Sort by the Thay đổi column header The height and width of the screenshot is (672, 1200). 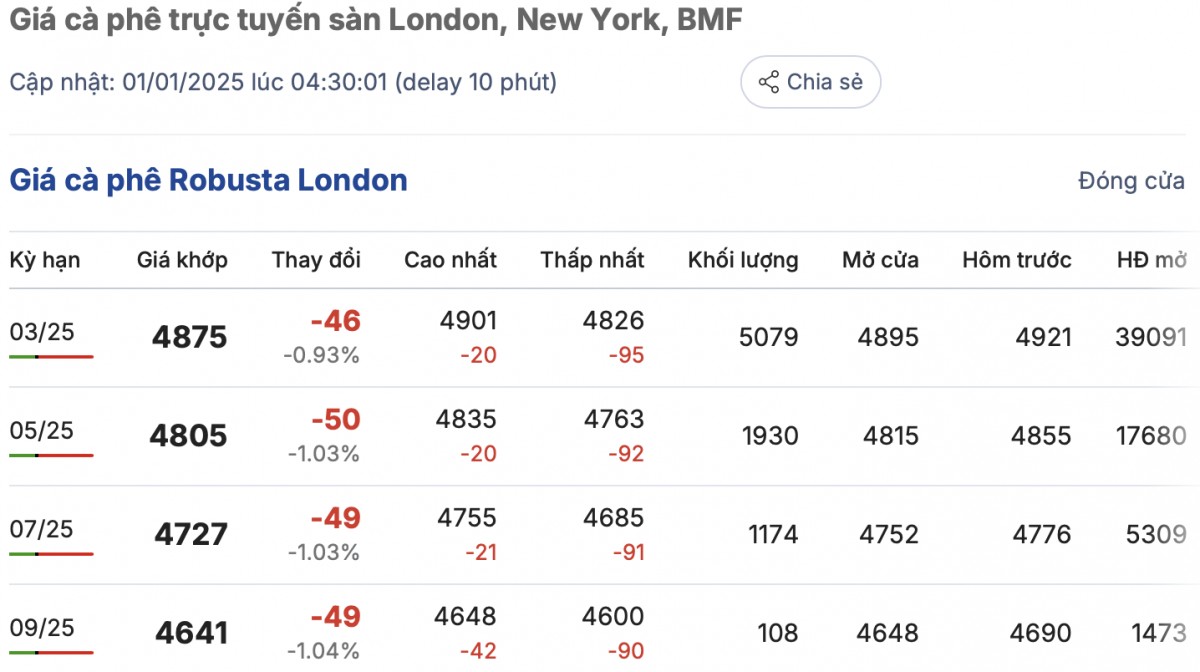point(316,261)
